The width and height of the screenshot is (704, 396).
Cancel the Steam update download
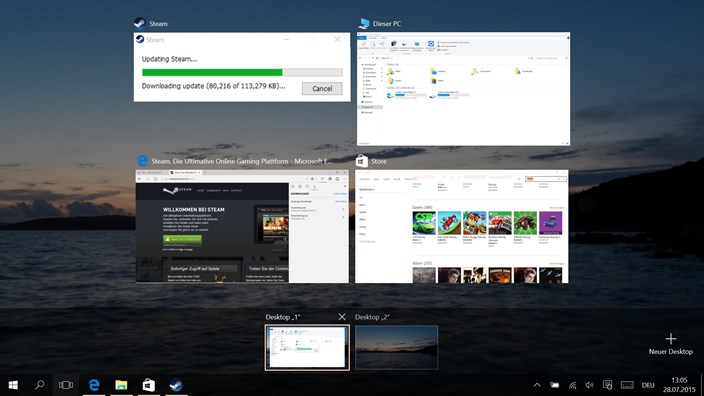point(322,88)
